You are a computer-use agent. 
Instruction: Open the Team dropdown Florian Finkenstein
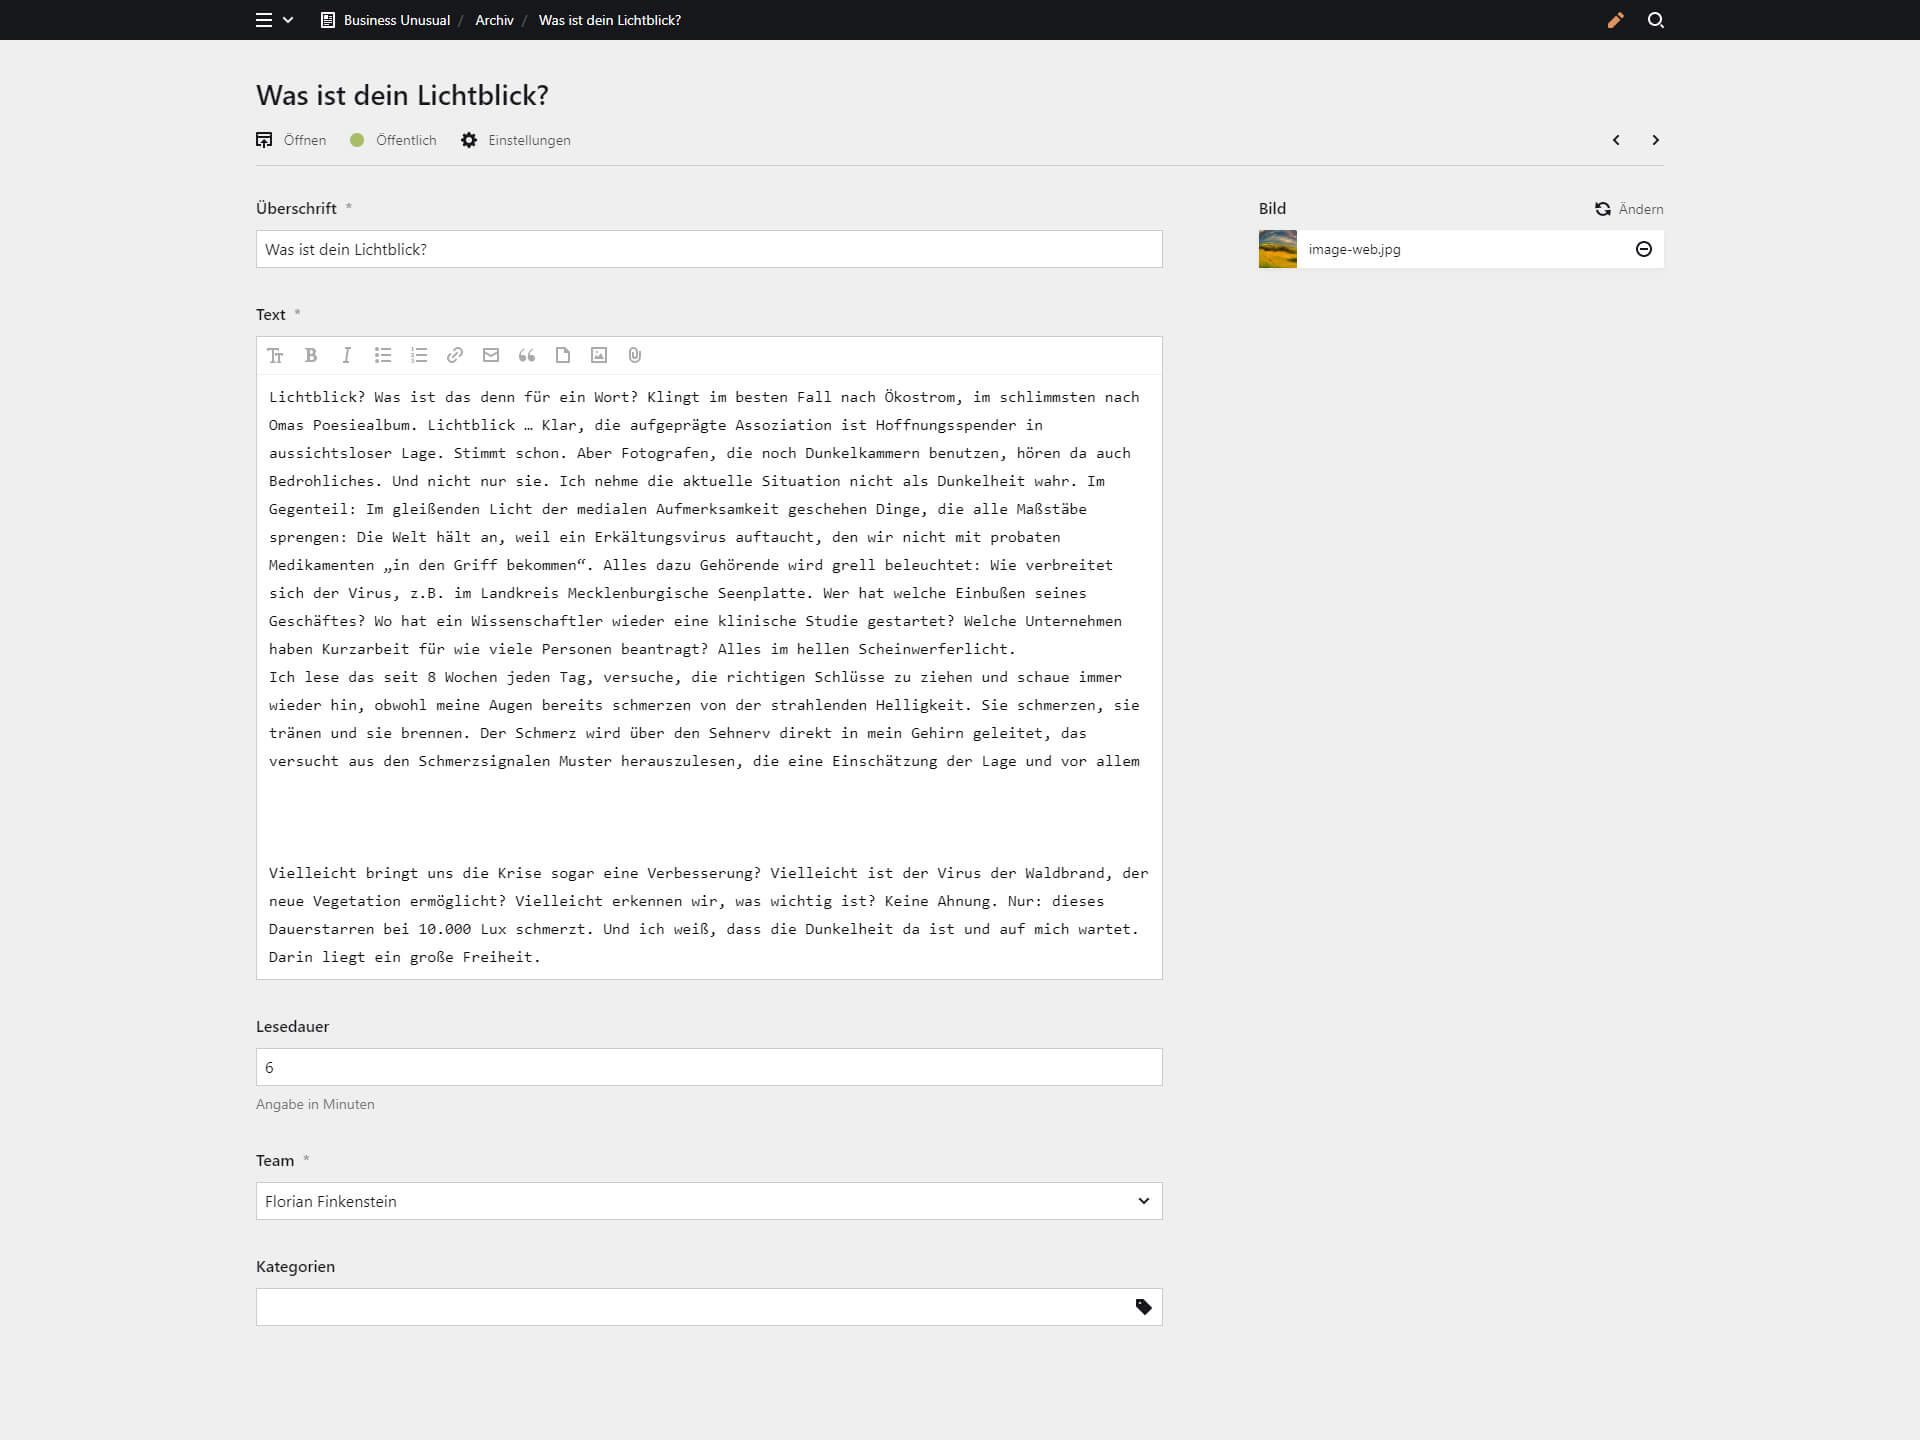(x=709, y=1201)
